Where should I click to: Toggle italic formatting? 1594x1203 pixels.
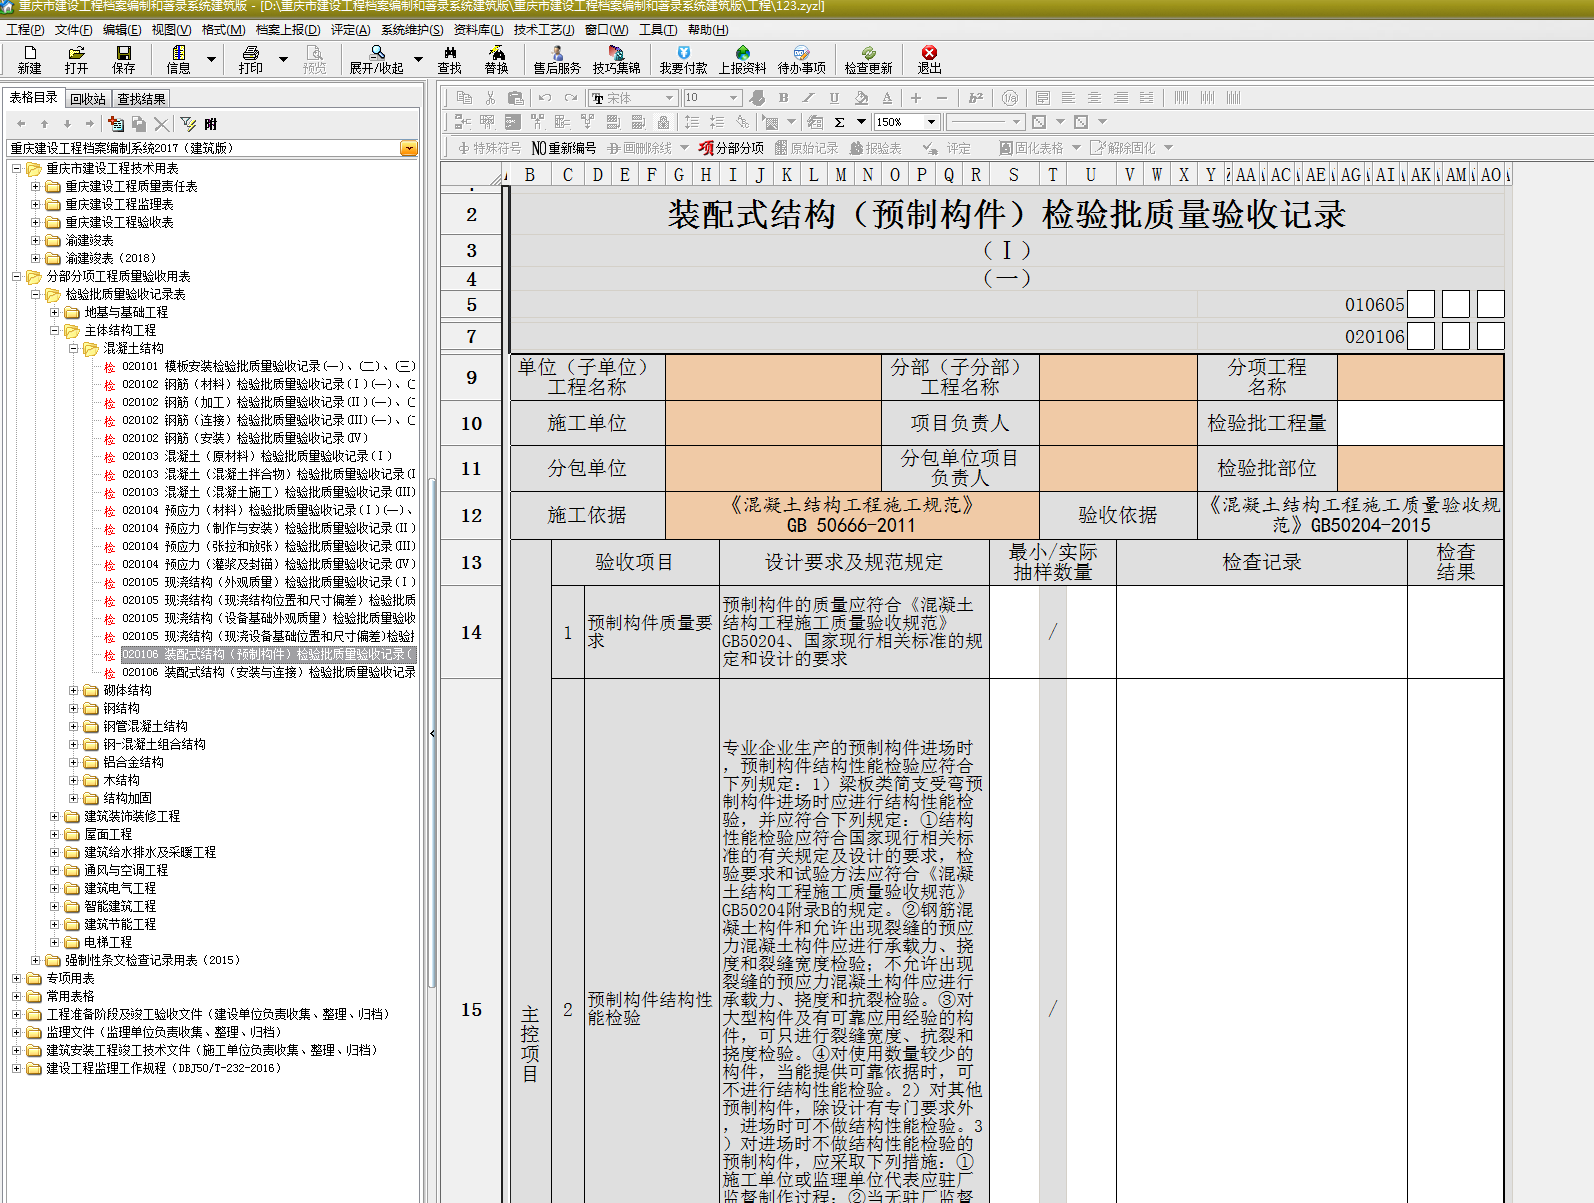[x=808, y=98]
